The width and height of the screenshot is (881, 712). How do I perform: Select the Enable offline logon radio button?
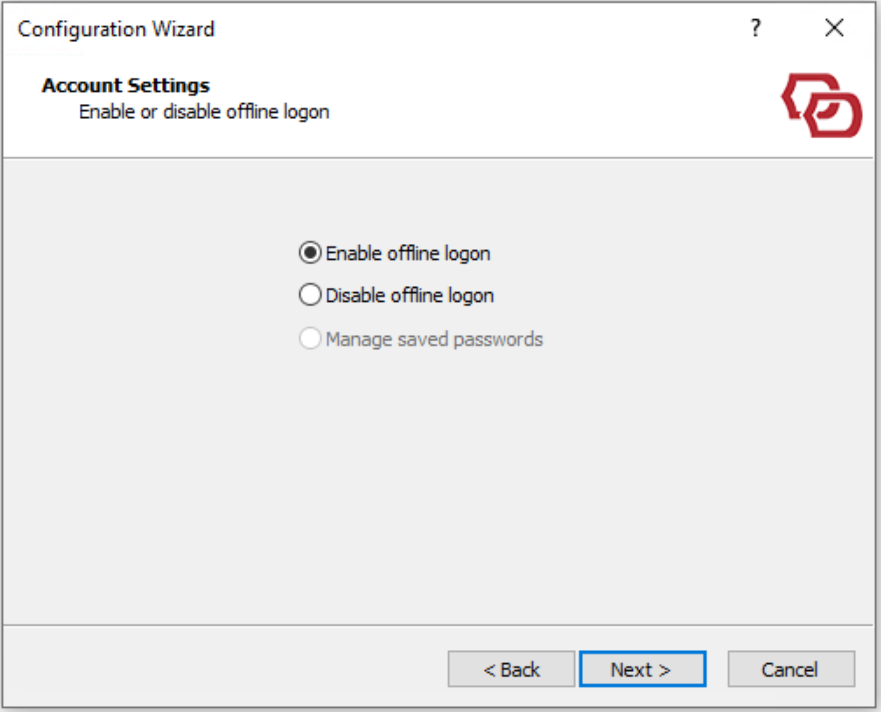[x=311, y=253]
